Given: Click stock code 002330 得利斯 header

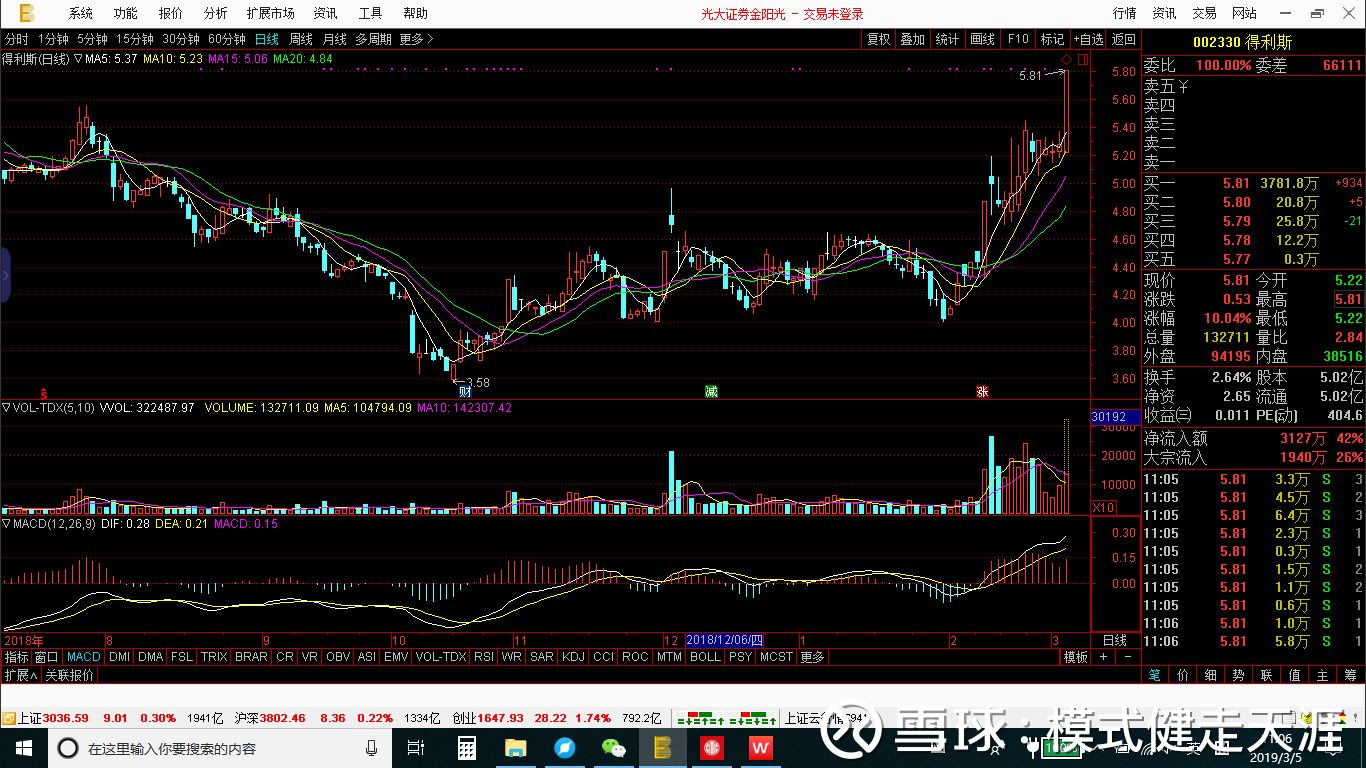Looking at the screenshot, I should click(1242, 42).
